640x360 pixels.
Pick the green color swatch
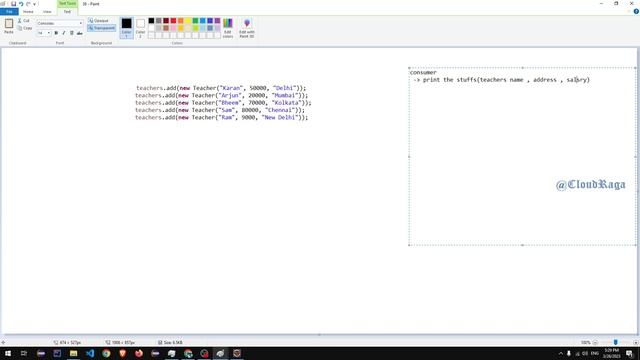(196, 20)
